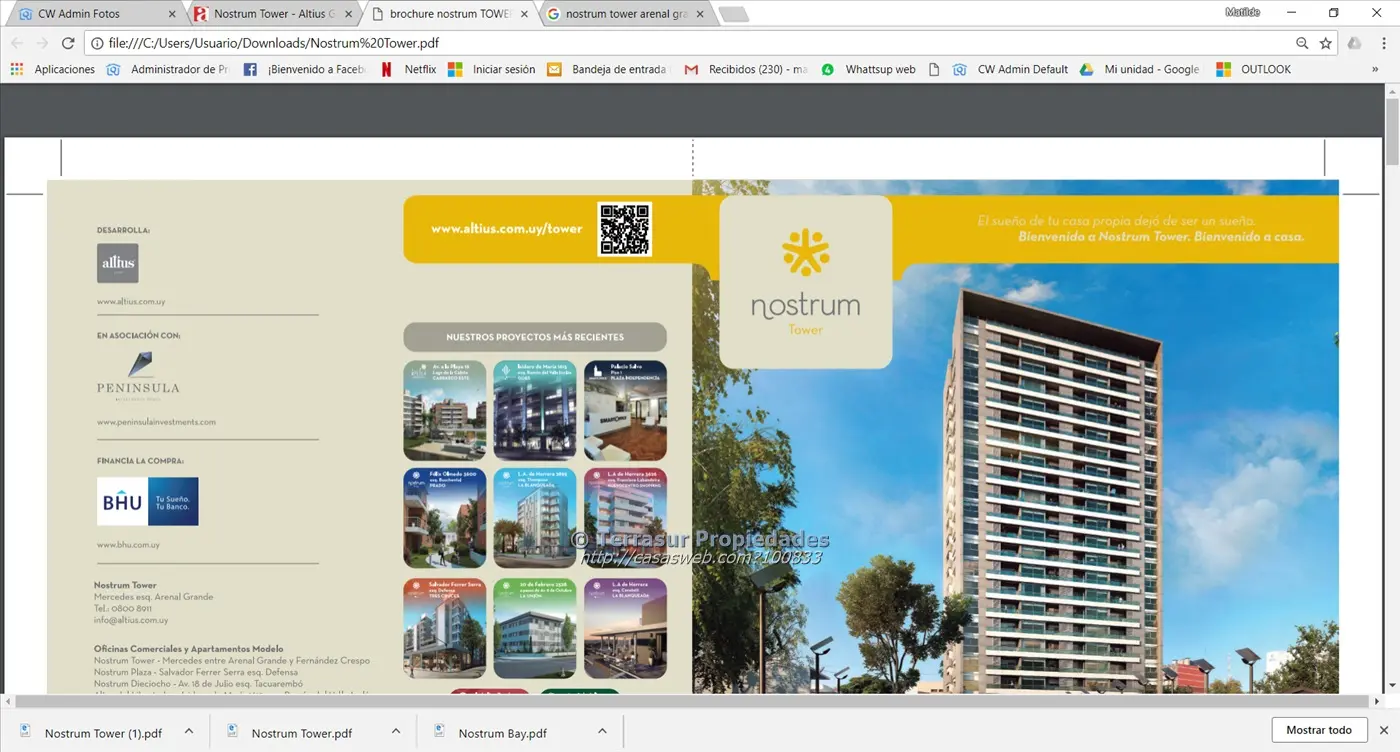Open Mi unidad - Google Drive bookmark
This screenshot has height=752, width=1400.
[x=1140, y=69]
